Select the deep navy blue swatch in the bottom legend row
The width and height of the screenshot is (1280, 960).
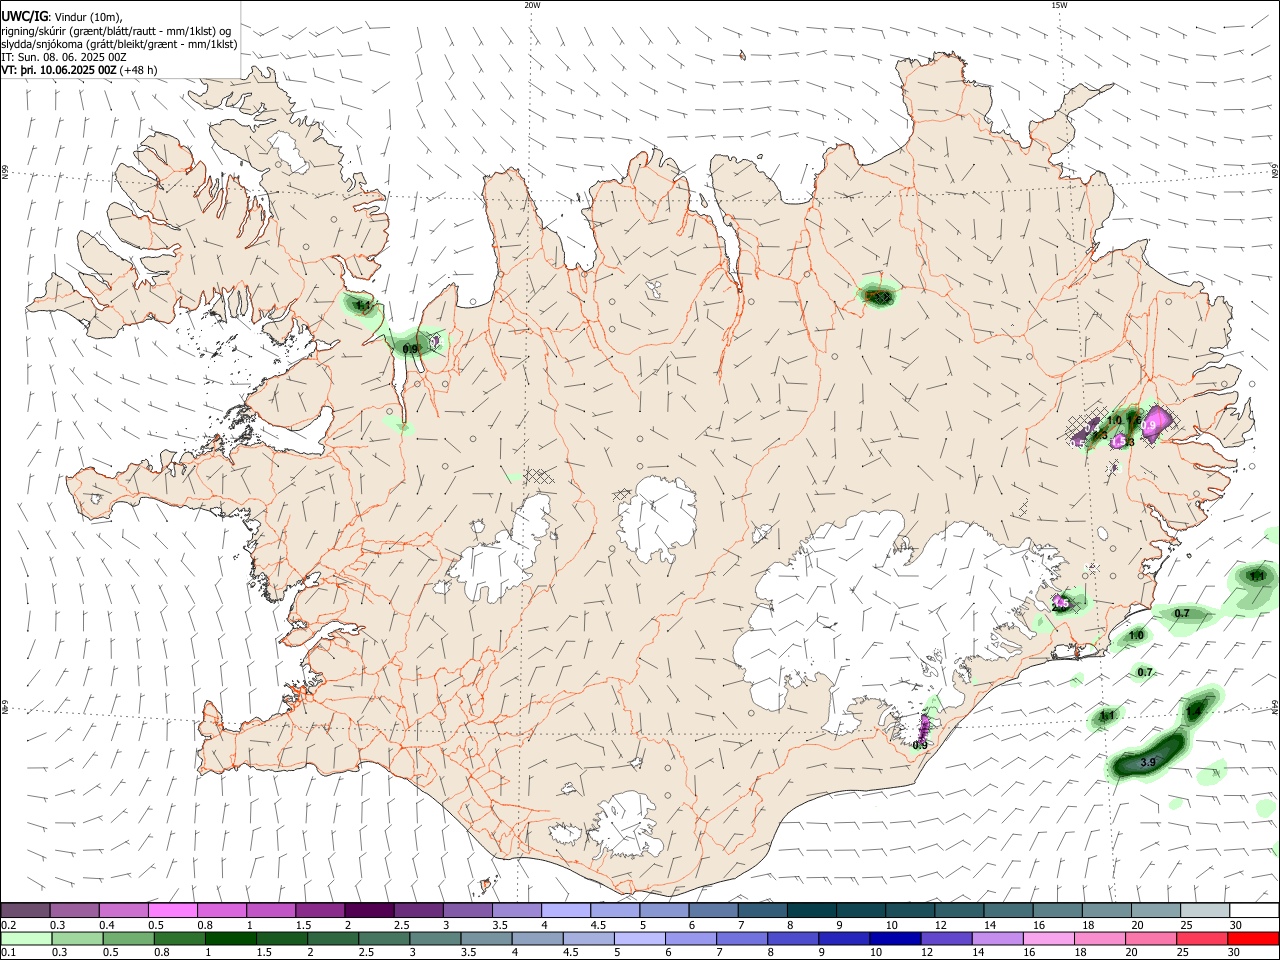click(x=894, y=939)
